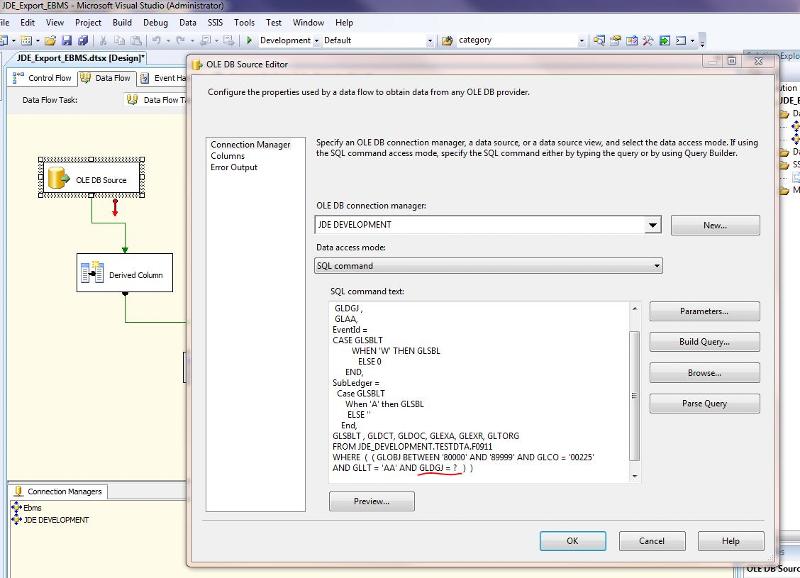Click New... connection manager button
Image resolution: width=800 pixels, height=578 pixels.
[x=715, y=225]
